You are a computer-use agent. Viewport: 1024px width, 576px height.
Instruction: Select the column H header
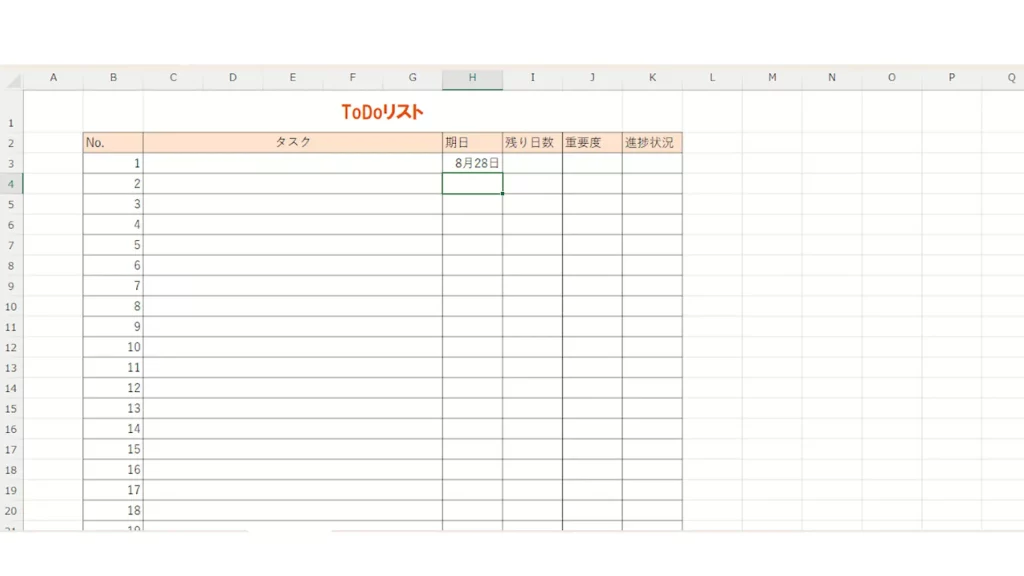[x=472, y=78]
